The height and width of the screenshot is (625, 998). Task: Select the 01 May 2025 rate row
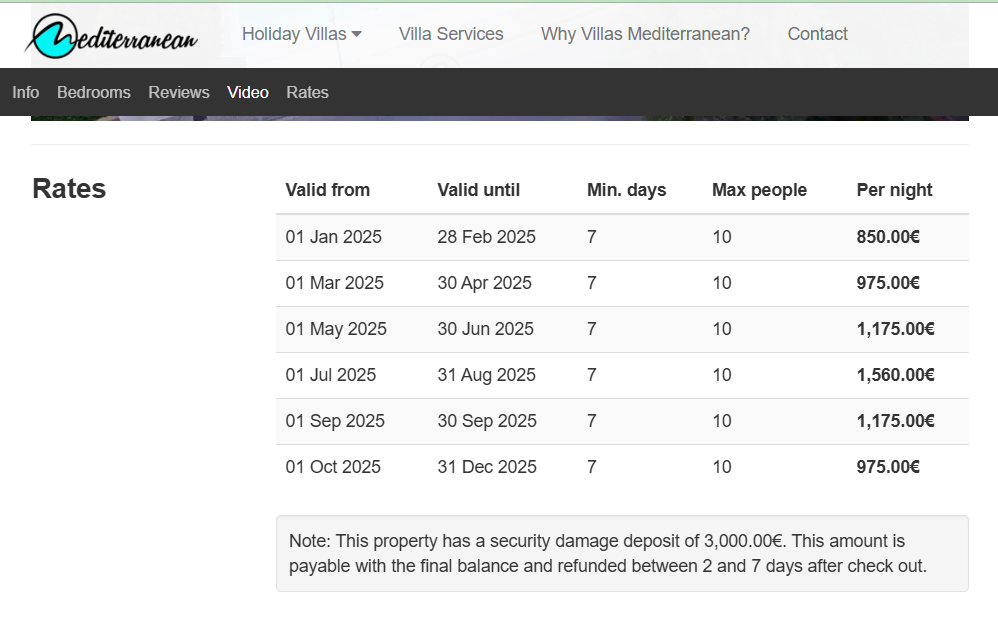pyautogui.click(x=622, y=329)
